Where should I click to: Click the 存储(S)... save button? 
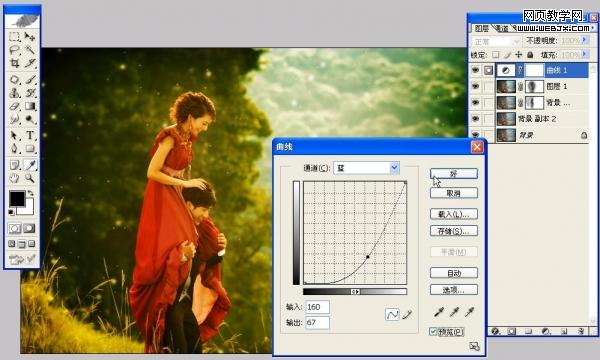[x=454, y=231]
